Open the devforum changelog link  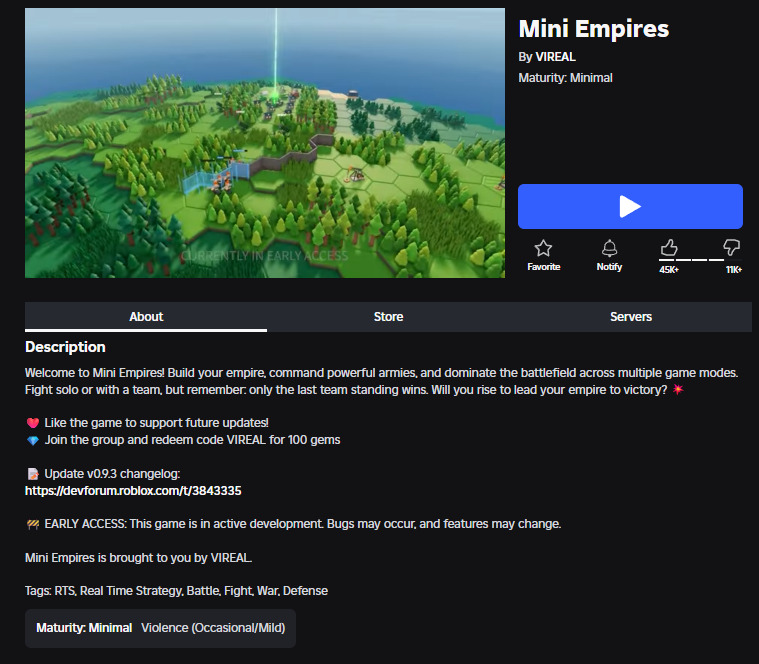(x=133, y=491)
